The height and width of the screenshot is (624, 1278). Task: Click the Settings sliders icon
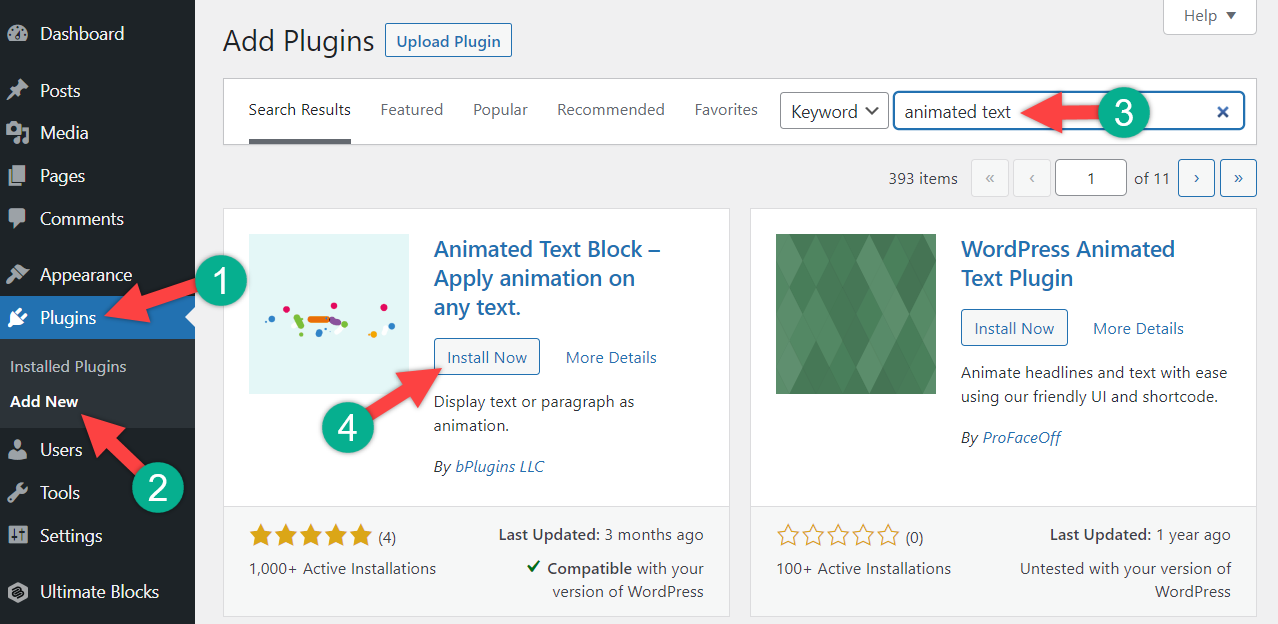click(x=17, y=536)
